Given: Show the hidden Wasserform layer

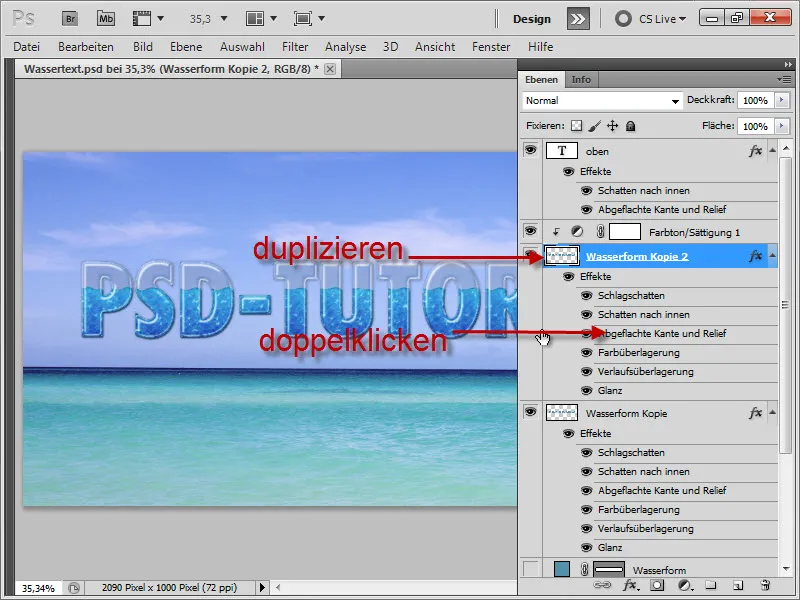Looking at the screenshot, I should [531, 569].
